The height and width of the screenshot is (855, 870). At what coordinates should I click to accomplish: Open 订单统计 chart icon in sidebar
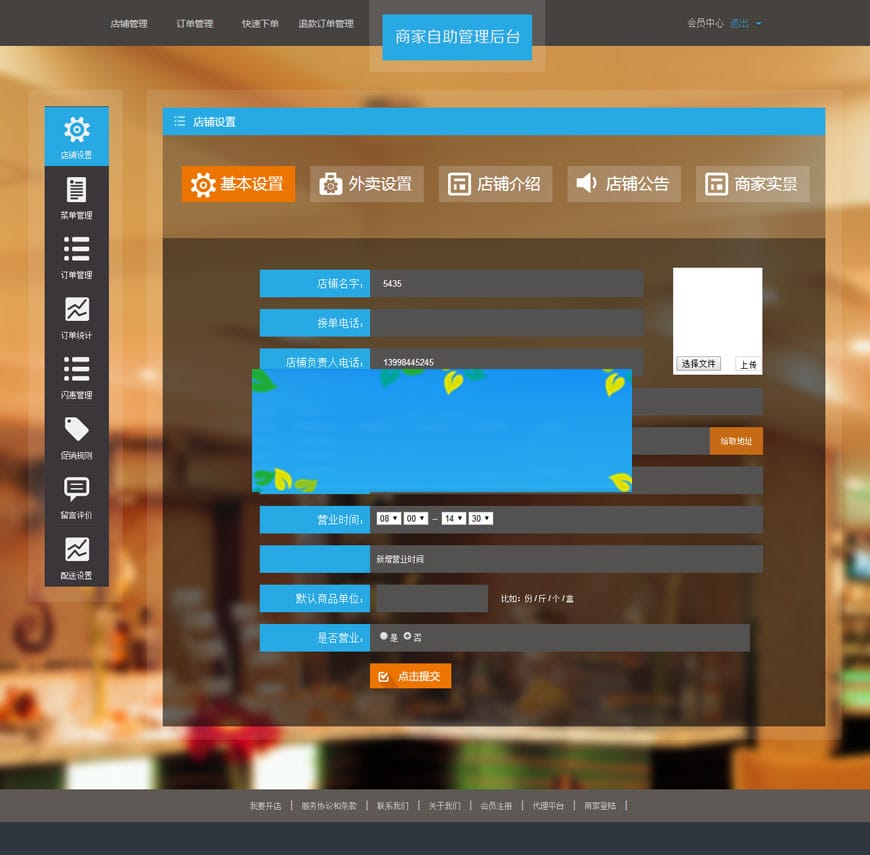tap(76, 316)
